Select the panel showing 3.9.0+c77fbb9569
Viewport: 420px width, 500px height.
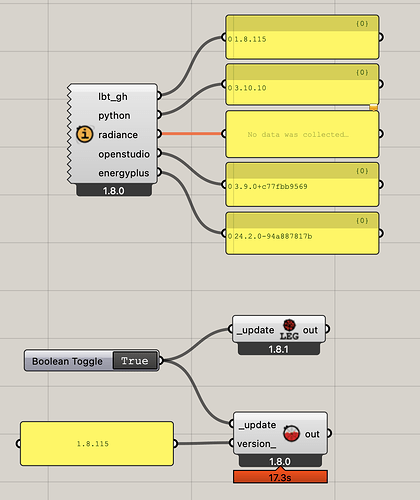coord(302,184)
